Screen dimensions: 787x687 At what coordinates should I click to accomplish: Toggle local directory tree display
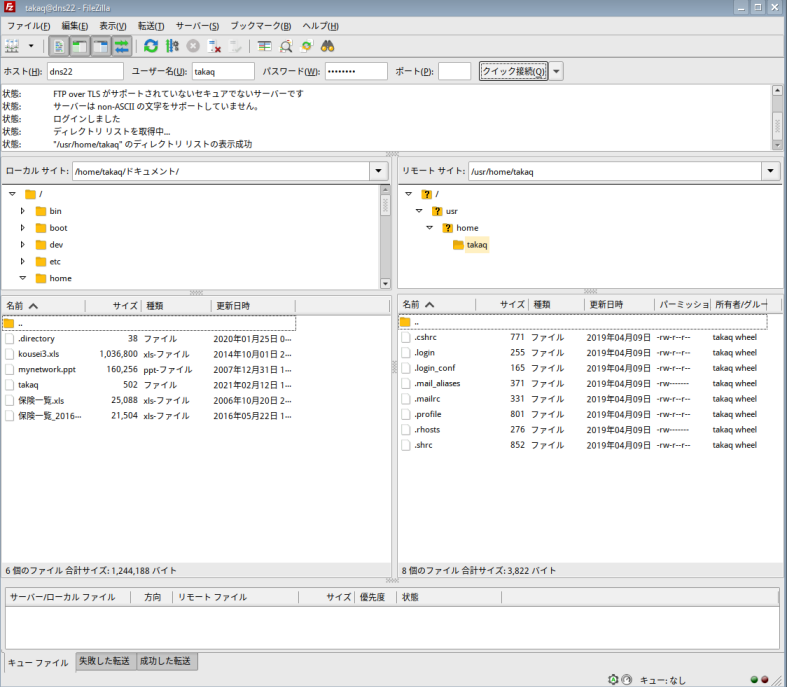tap(80, 47)
